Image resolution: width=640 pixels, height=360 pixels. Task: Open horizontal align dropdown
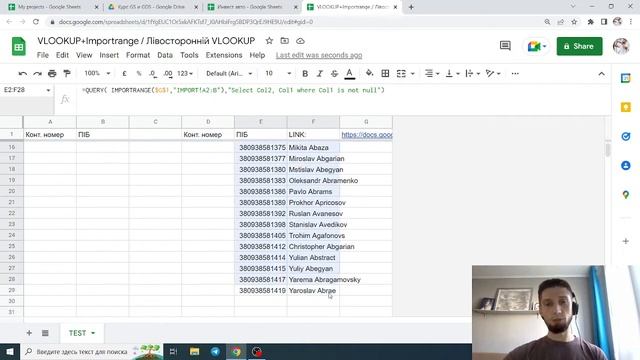tap(431, 73)
